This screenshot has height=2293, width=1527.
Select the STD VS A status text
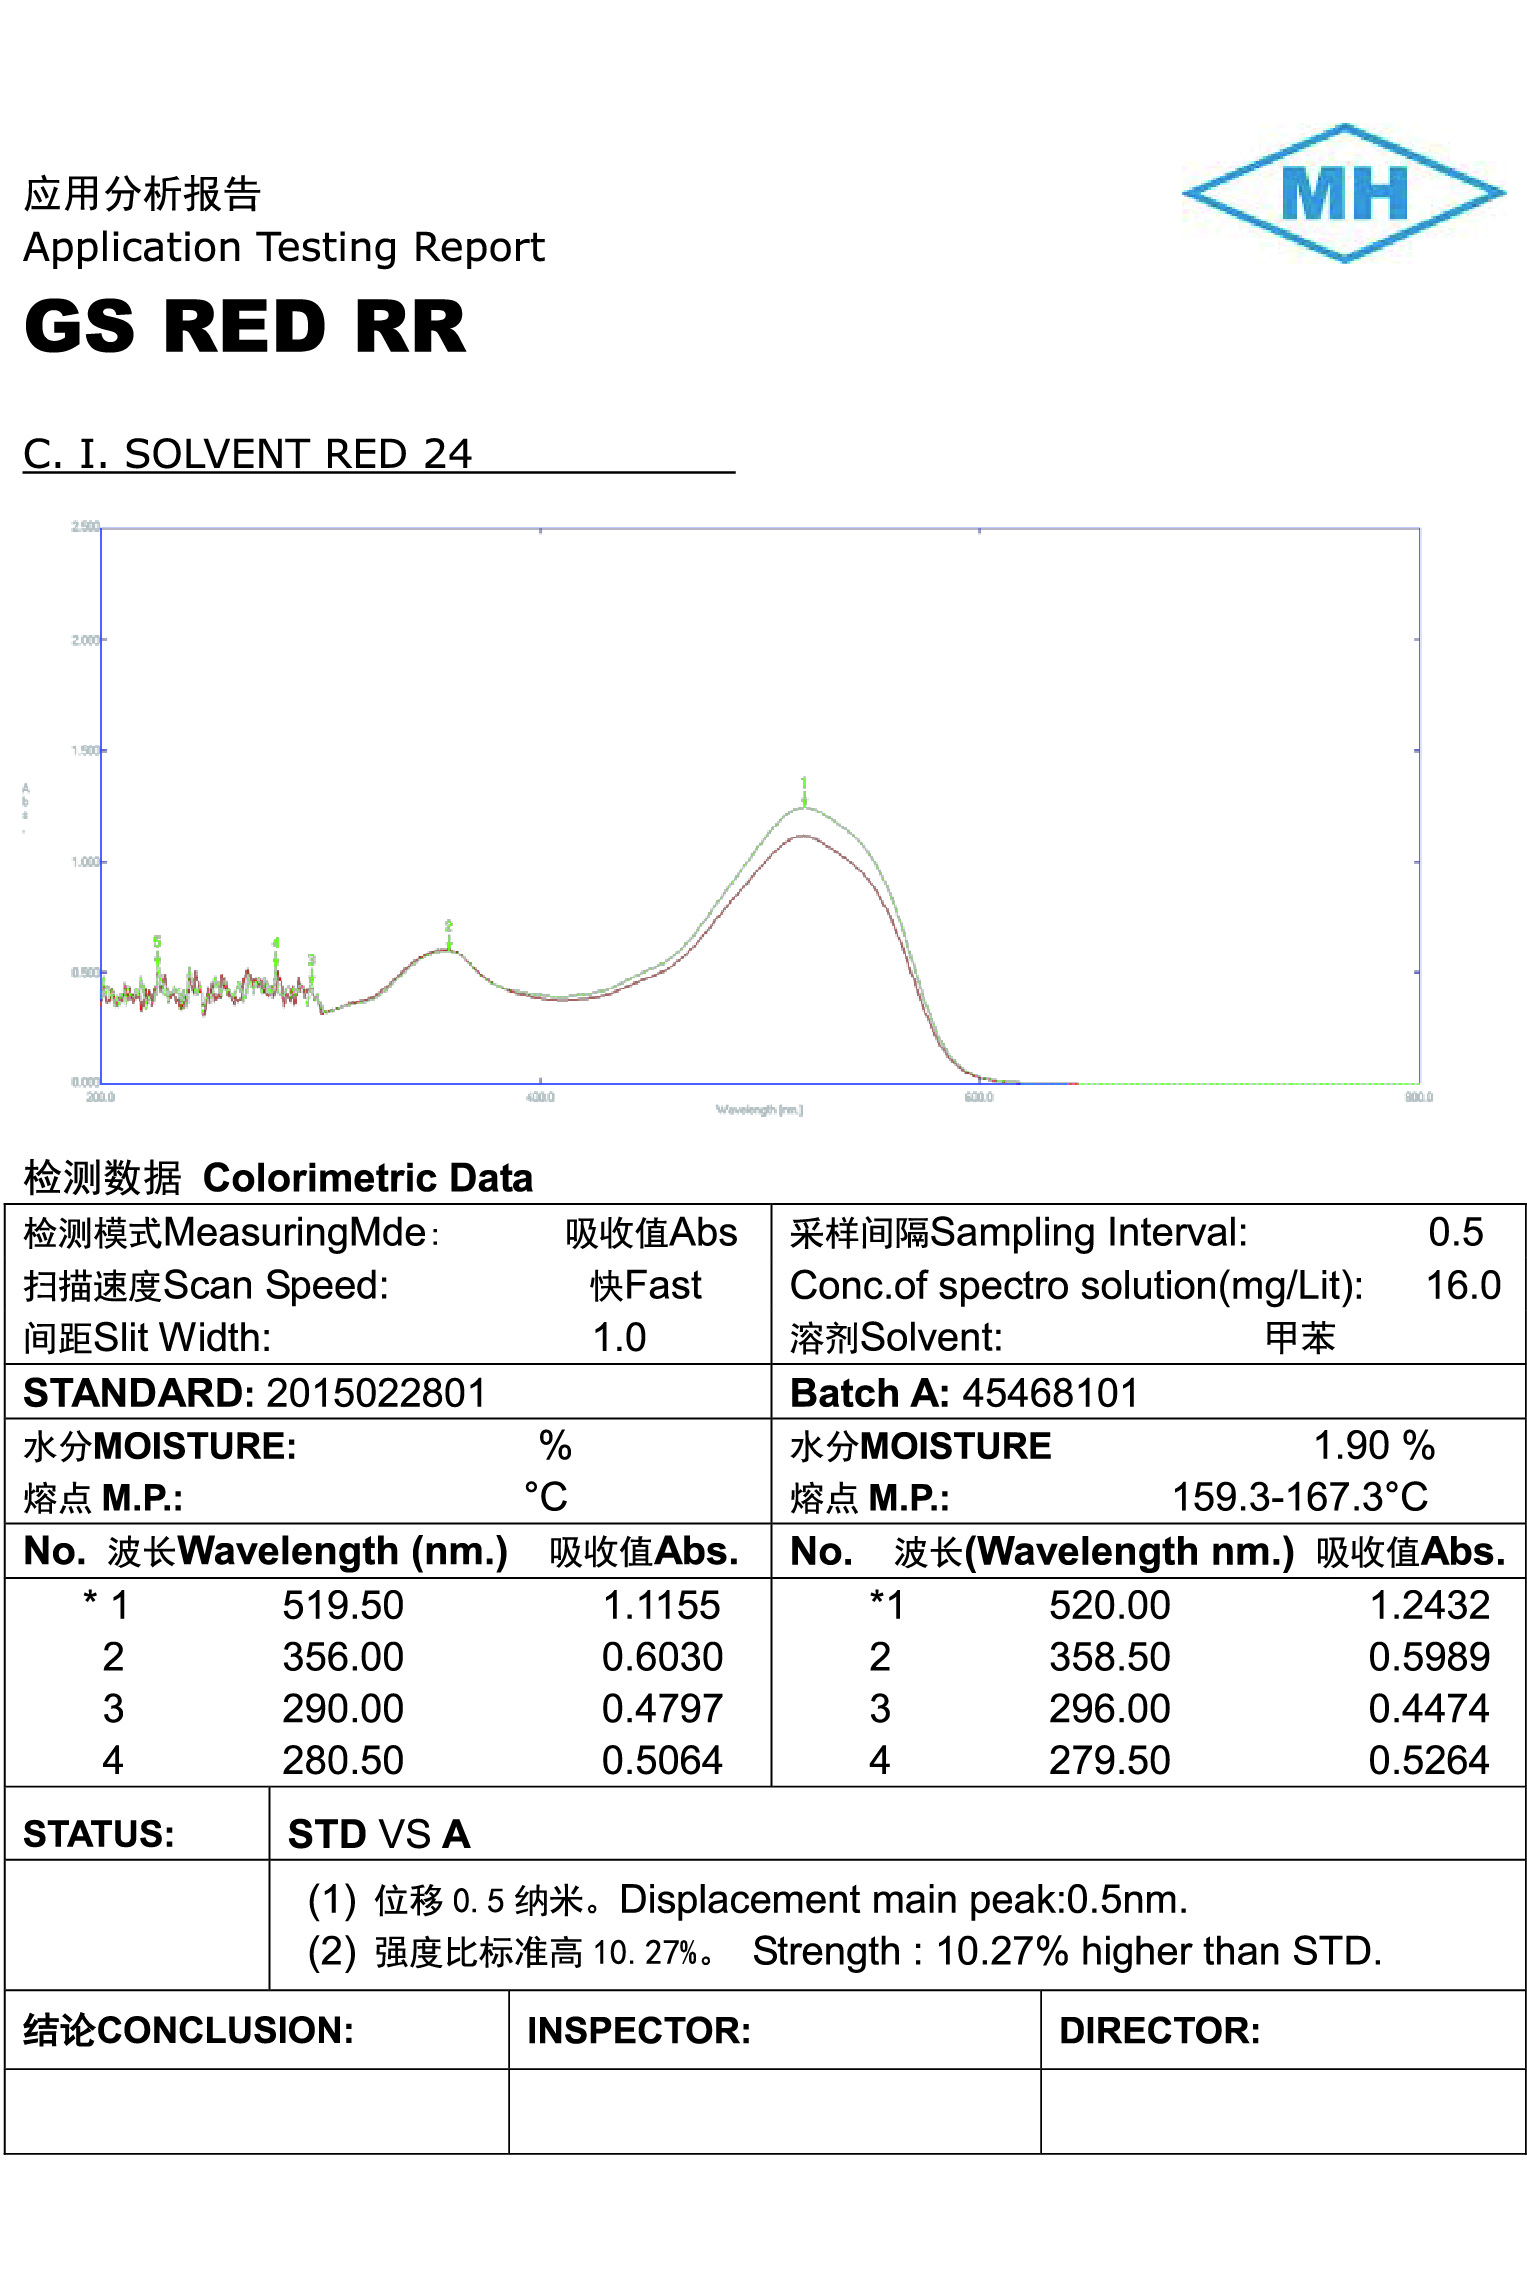(x=378, y=1833)
